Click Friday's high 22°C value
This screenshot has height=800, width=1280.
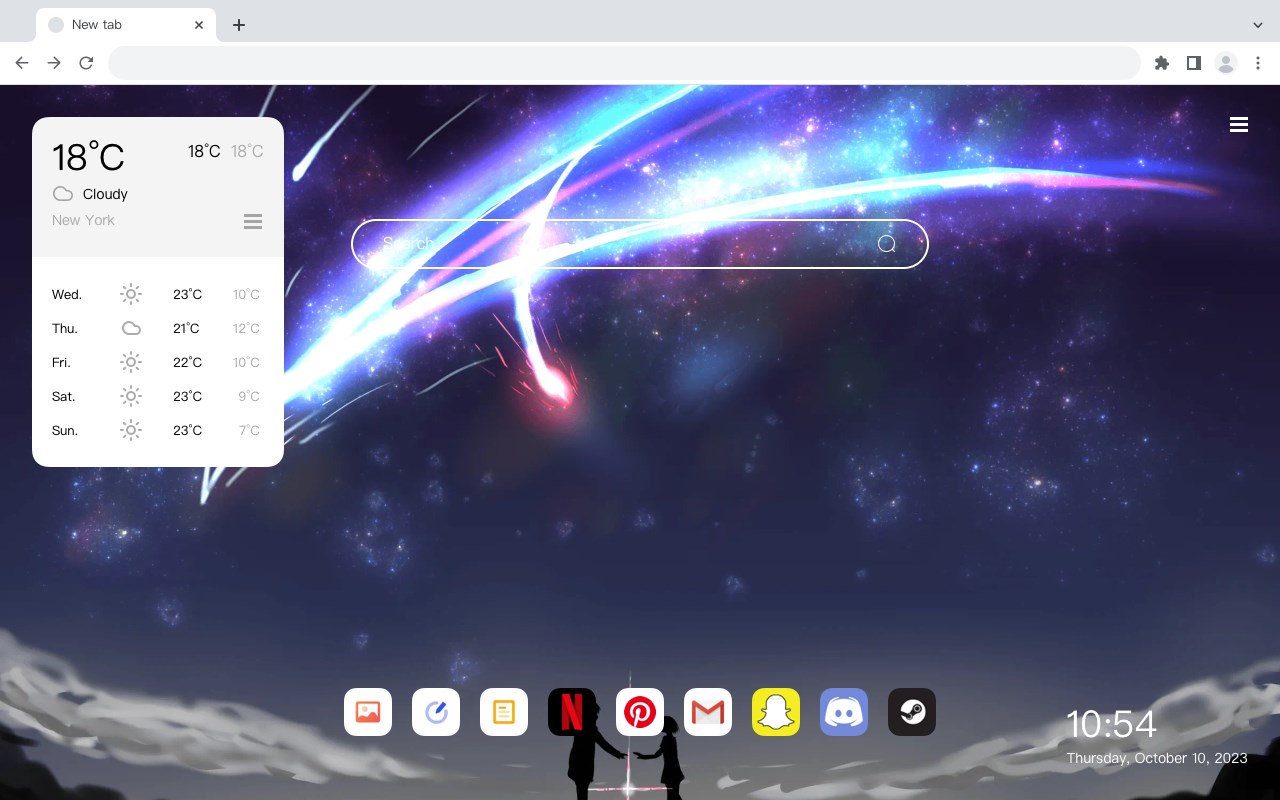coord(187,362)
